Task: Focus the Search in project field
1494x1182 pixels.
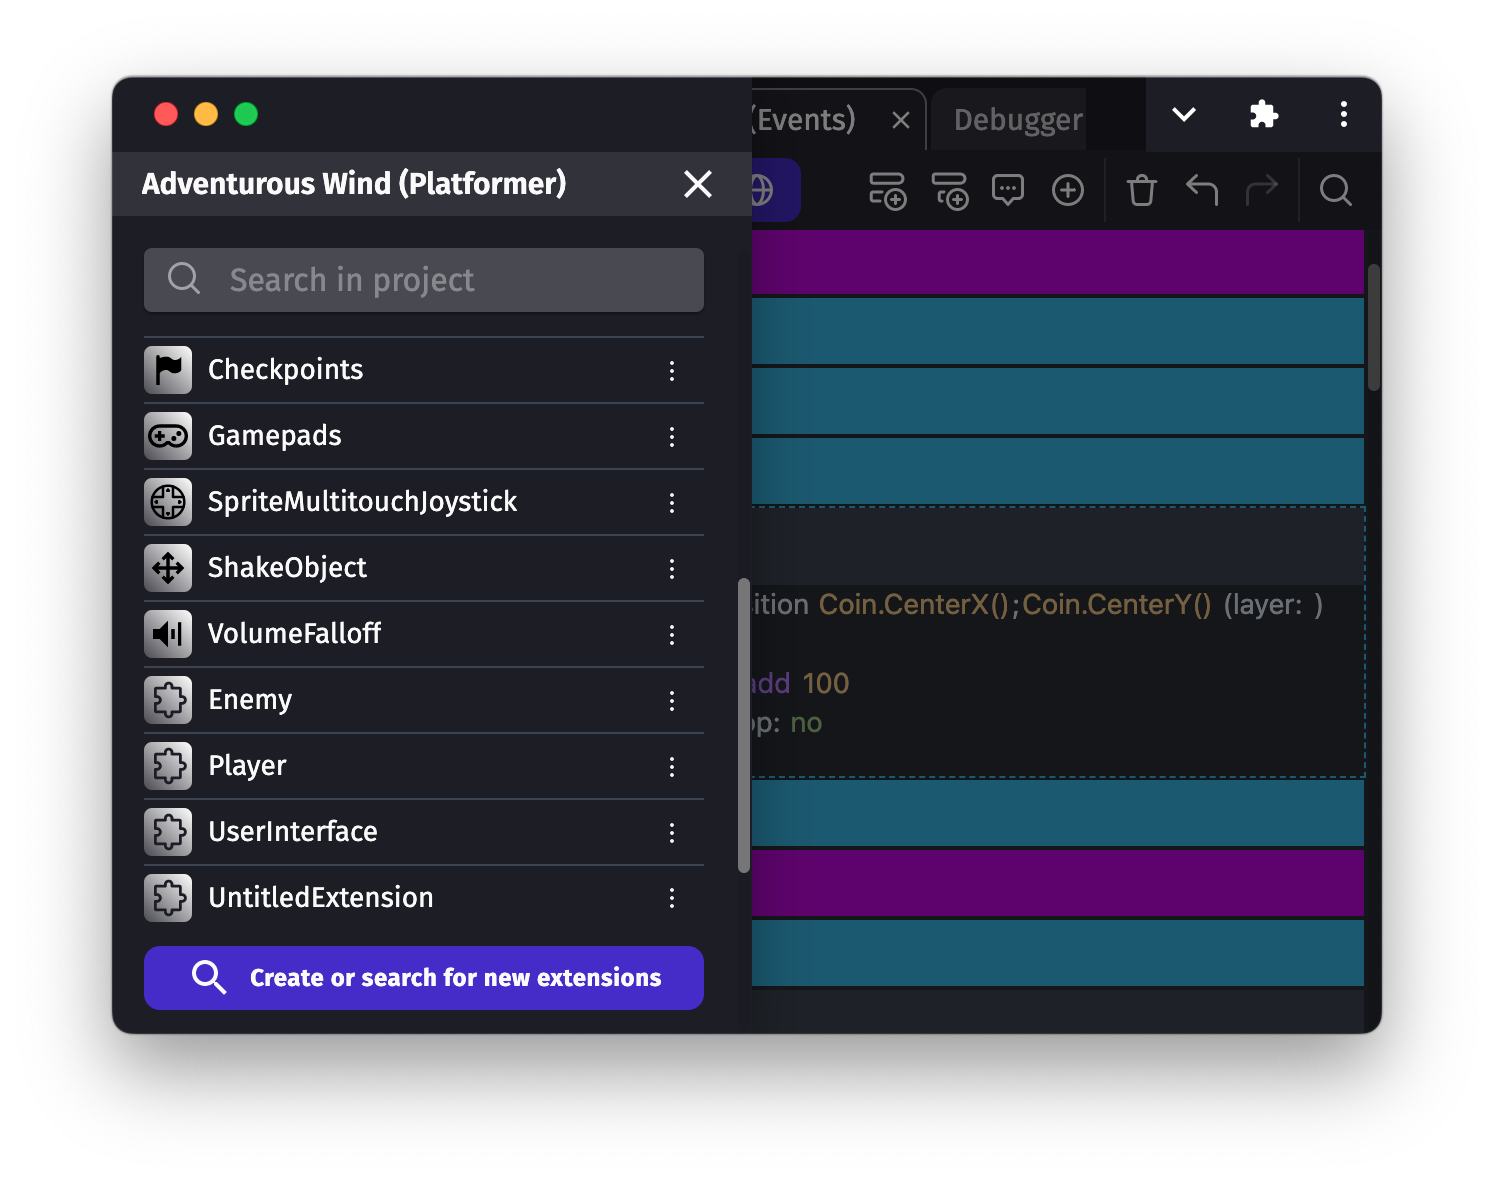Action: [424, 280]
